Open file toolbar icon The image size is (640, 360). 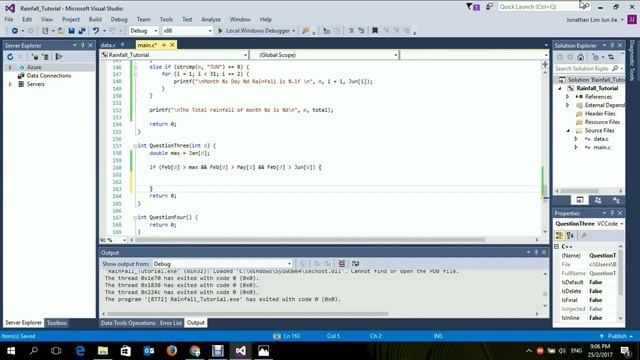(x=60, y=31)
